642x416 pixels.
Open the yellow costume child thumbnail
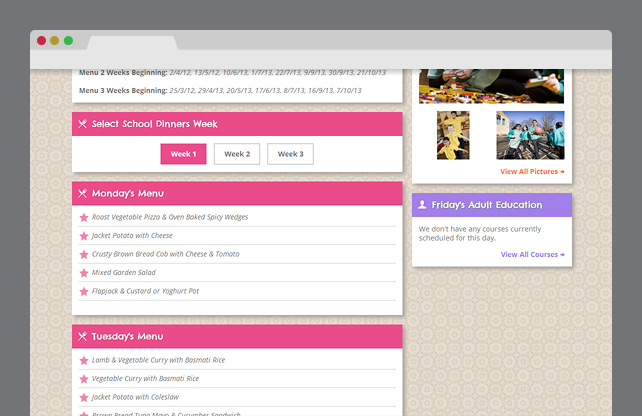(453, 135)
